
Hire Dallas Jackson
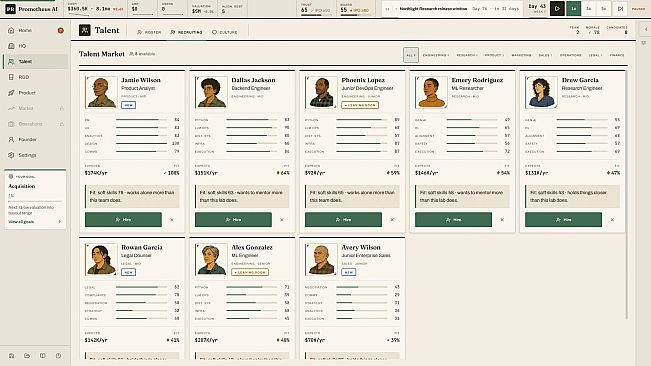233,220
